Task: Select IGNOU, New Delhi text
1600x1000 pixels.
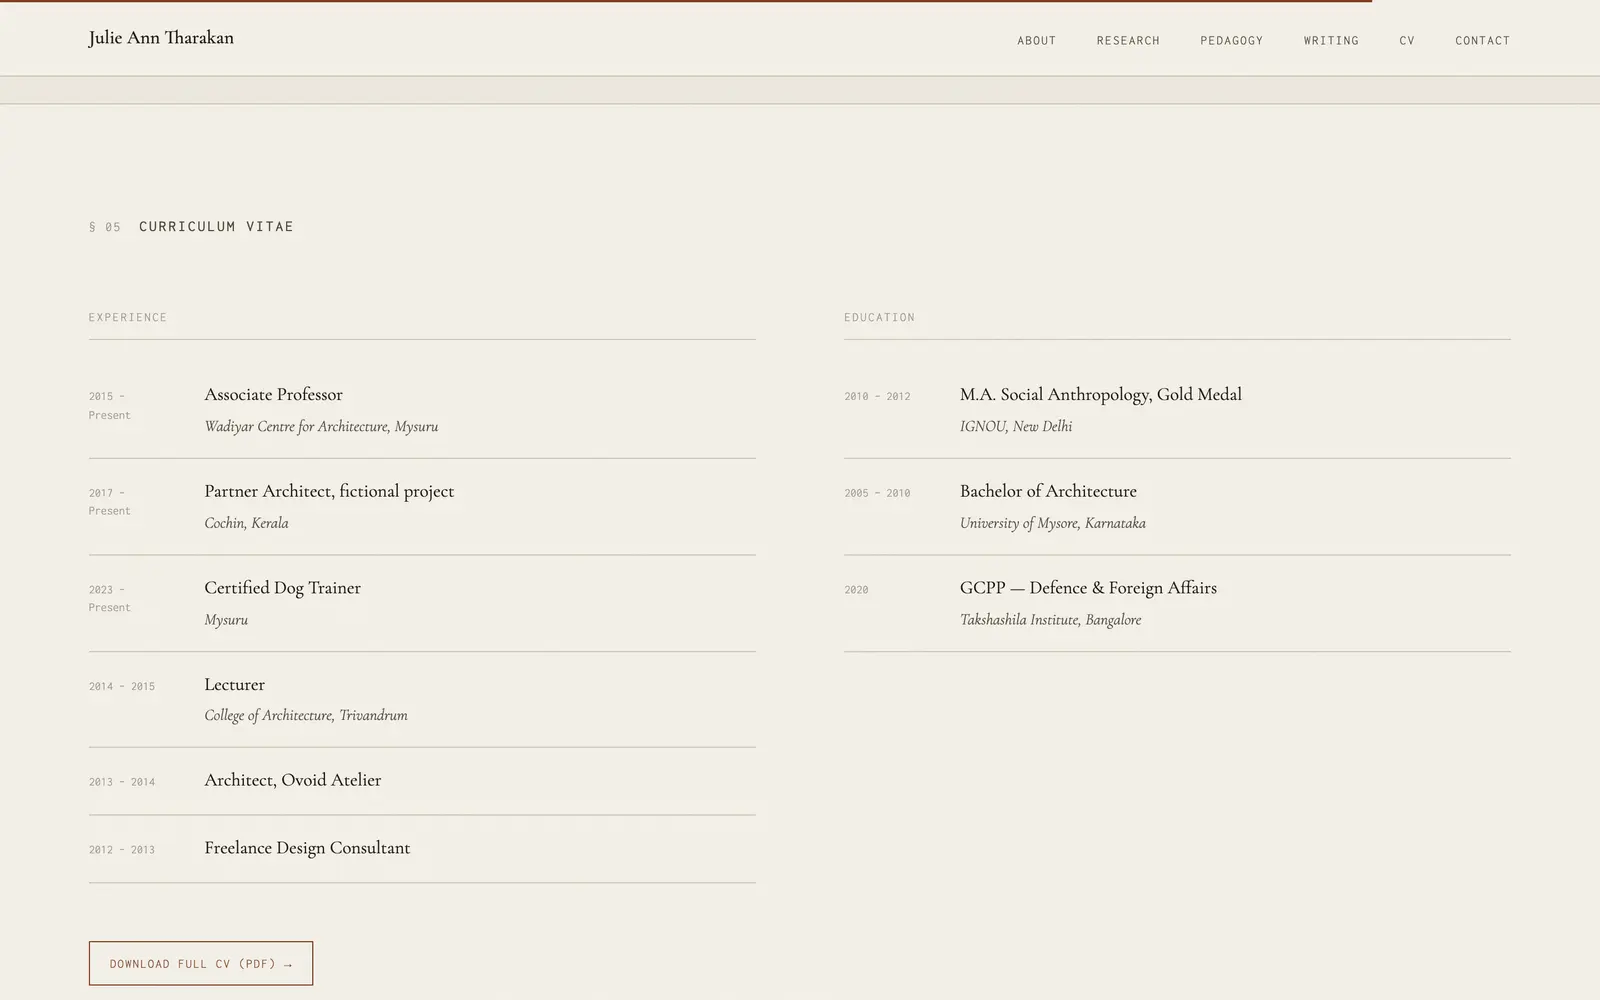Action: click(1016, 427)
